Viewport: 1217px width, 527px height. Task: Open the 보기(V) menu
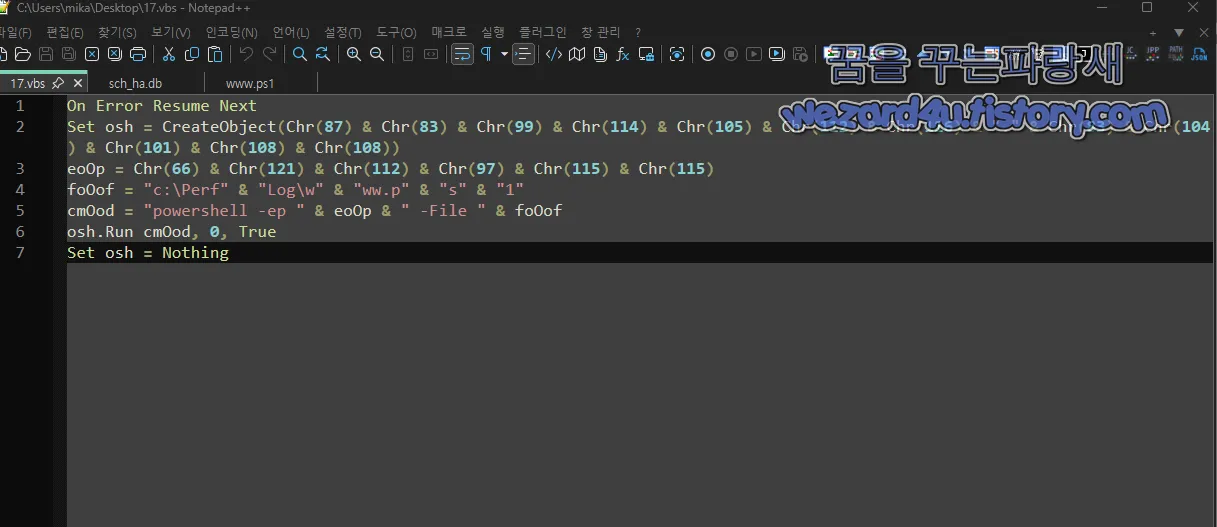point(171,33)
